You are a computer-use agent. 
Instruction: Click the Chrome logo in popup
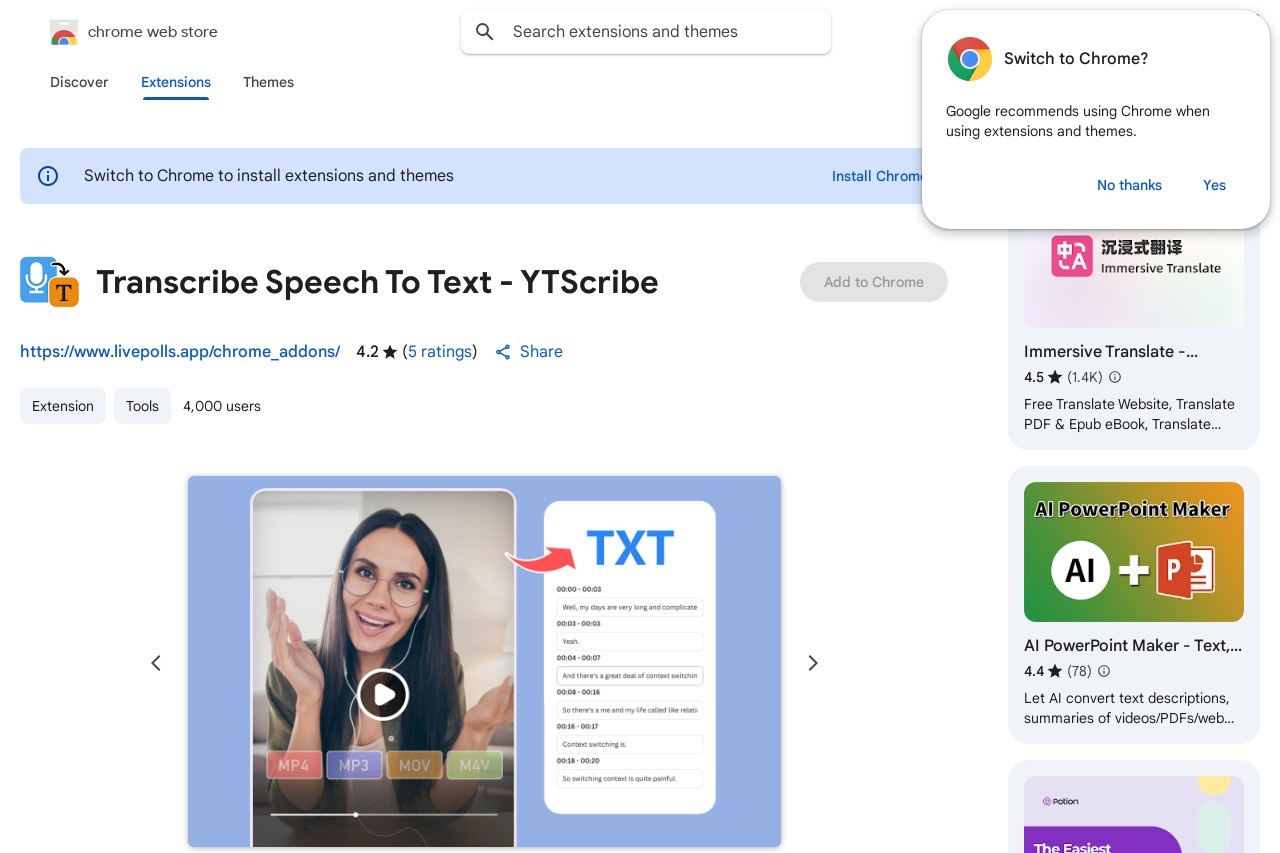tap(970, 59)
